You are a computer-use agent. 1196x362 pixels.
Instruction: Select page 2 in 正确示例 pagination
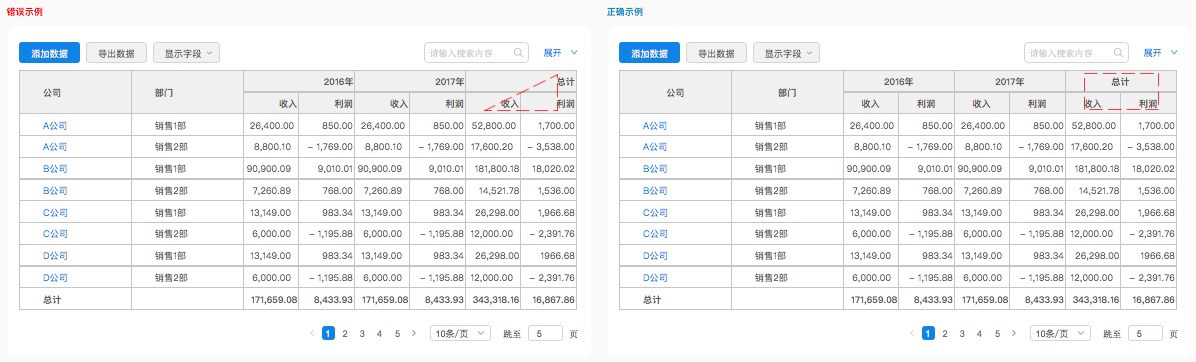click(945, 333)
